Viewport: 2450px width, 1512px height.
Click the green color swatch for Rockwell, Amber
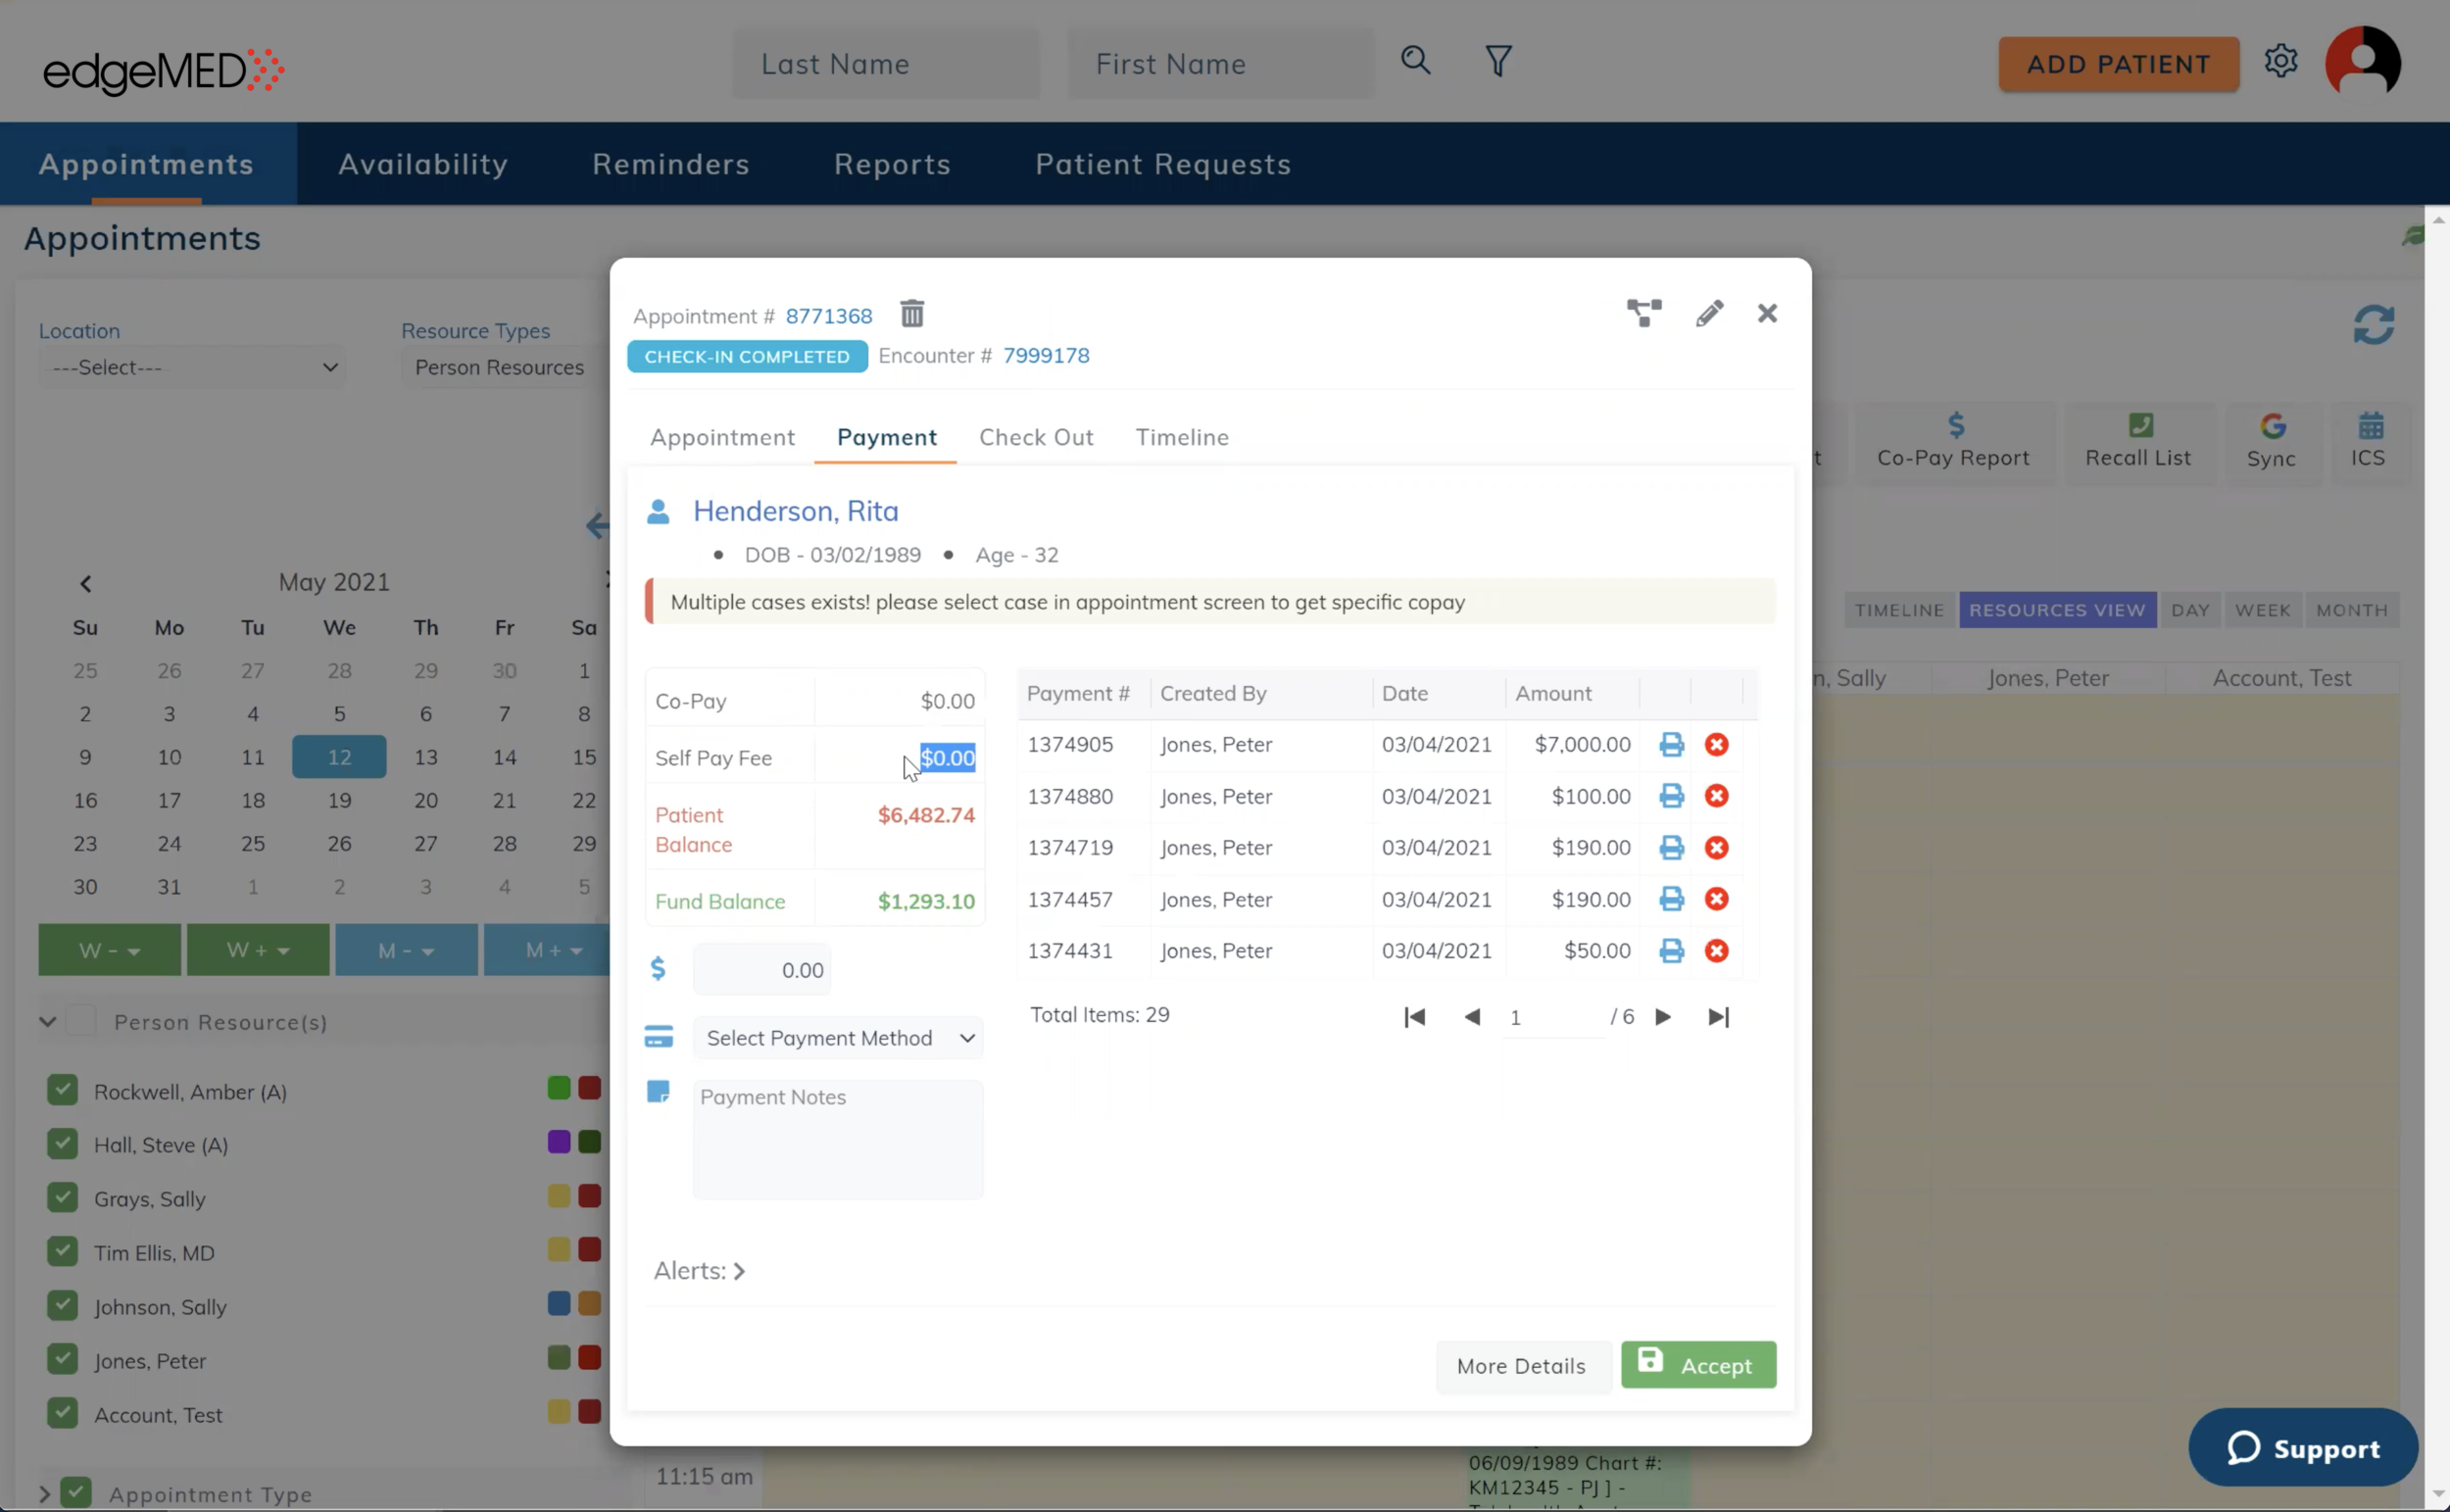(x=559, y=1089)
